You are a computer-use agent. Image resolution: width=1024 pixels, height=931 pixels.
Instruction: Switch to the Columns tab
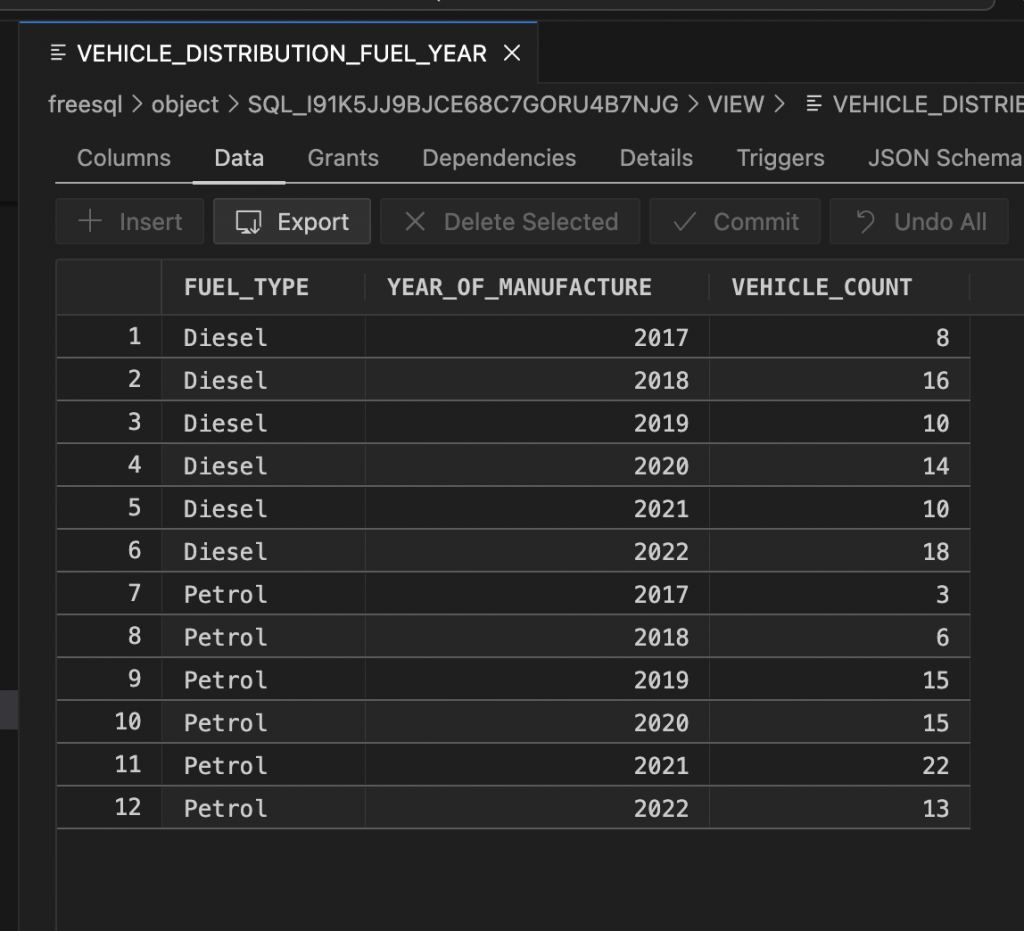[x=123, y=157]
